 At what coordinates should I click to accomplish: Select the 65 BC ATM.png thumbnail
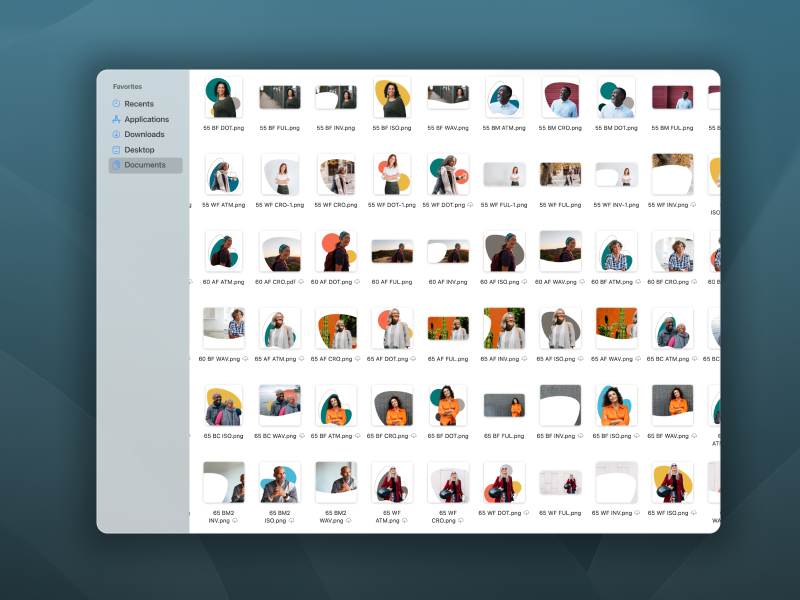pos(672,328)
